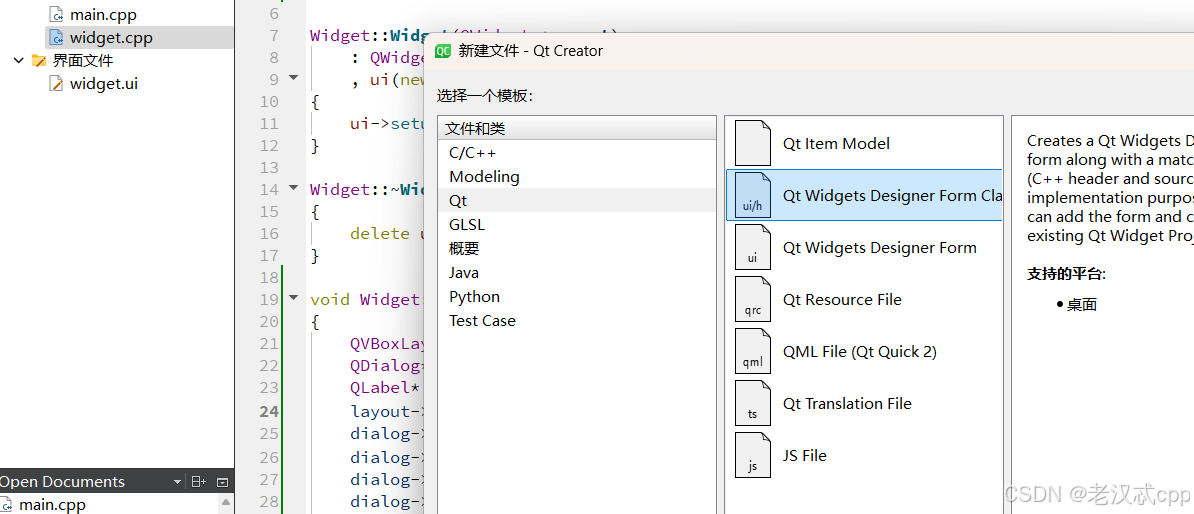Screen dimensions: 1194x514
Task: Click the QLabel* code on line 23
Action: (385, 388)
